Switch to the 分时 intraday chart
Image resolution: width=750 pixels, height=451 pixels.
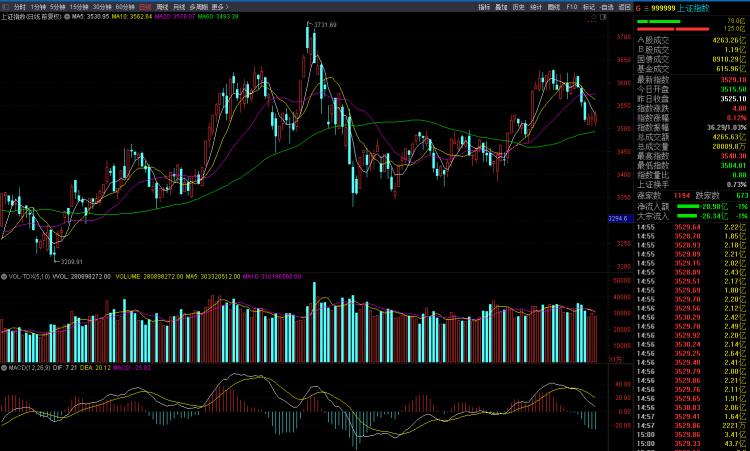(x=20, y=6)
